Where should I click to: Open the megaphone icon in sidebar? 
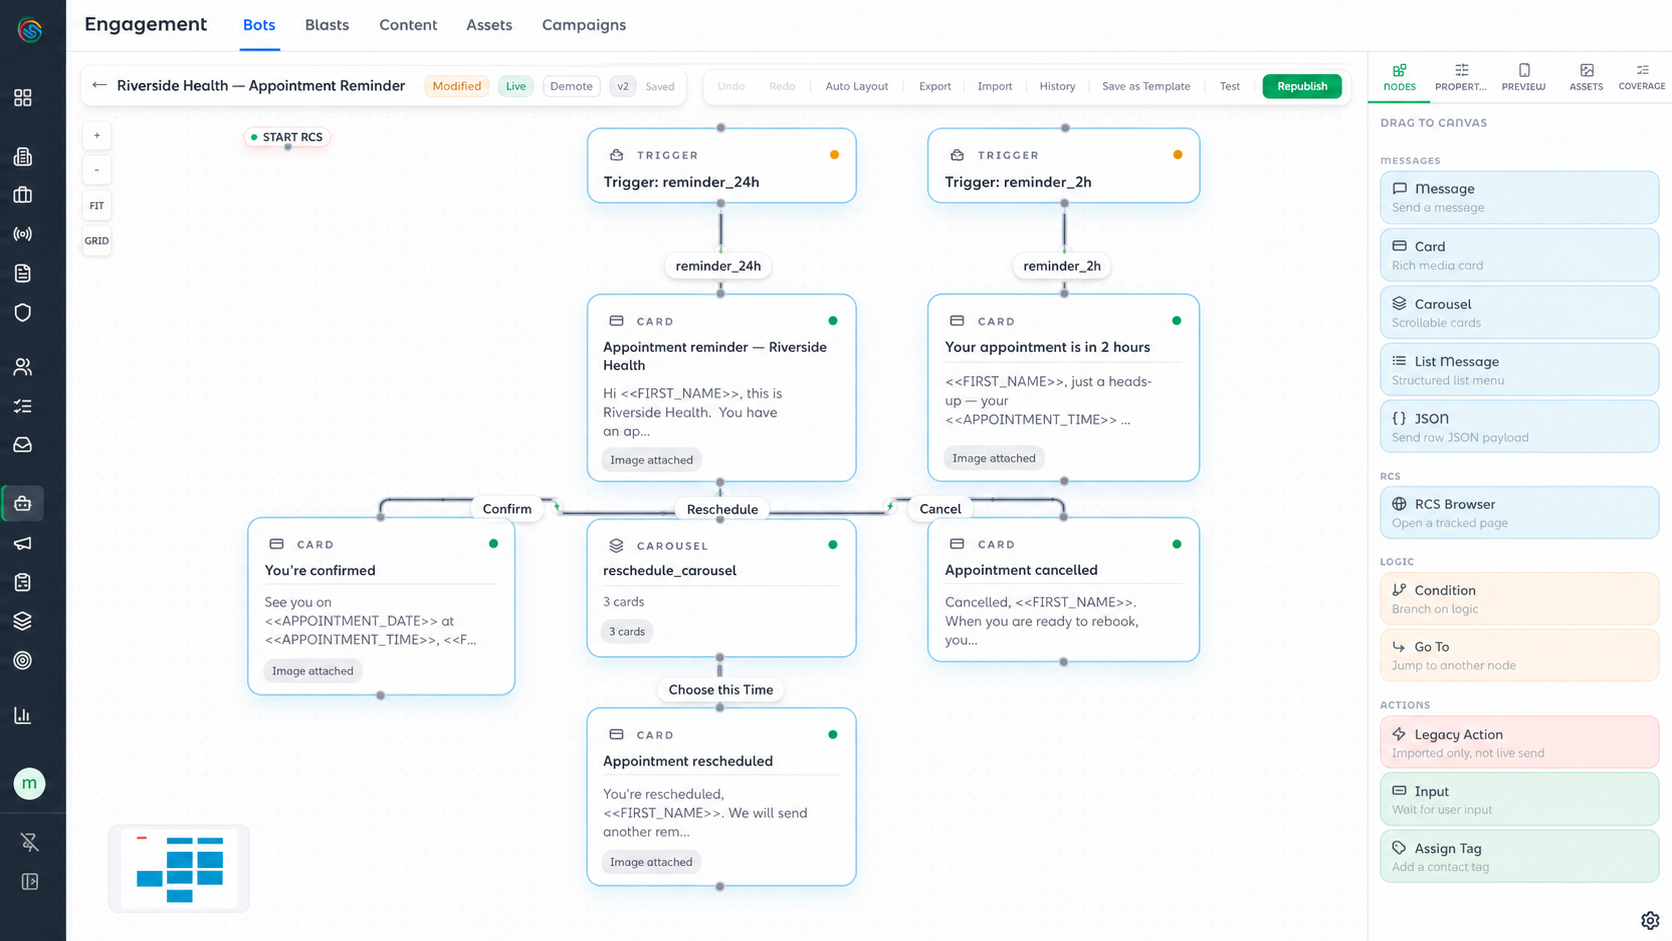coord(22,543)
